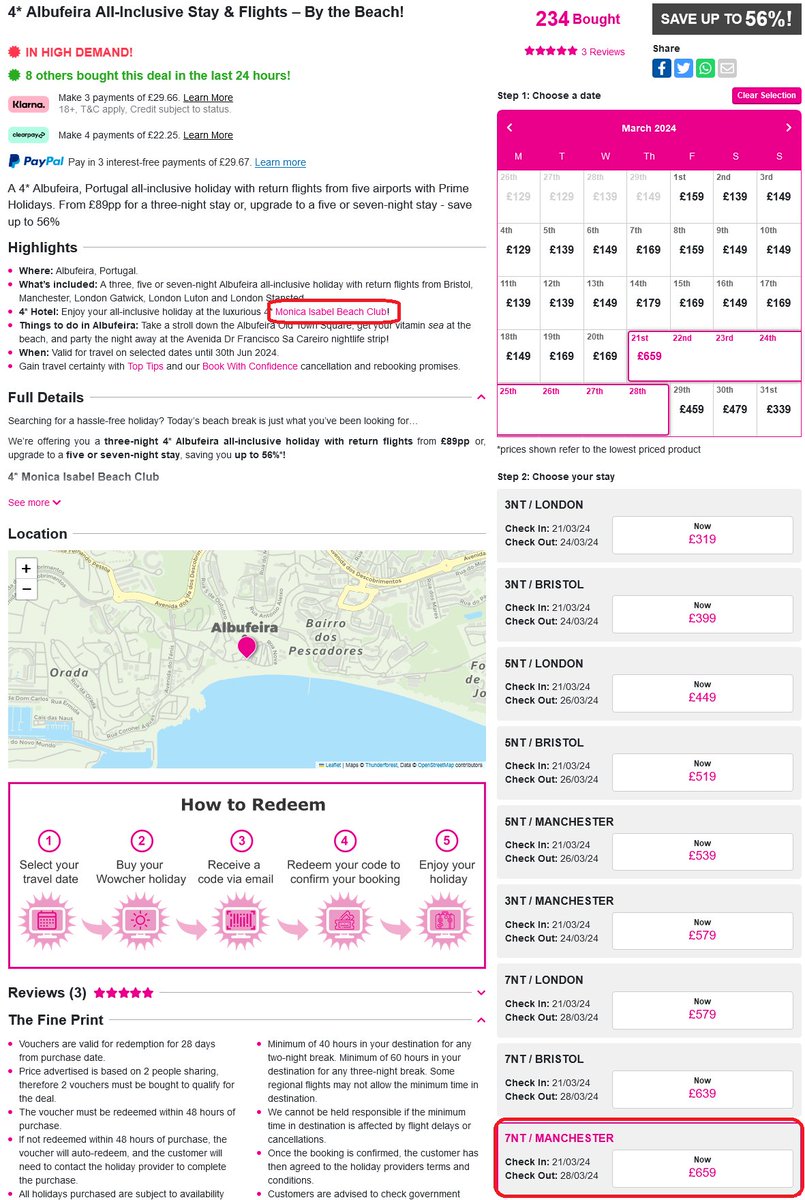Collapse the Full Details section

point(480,396)
